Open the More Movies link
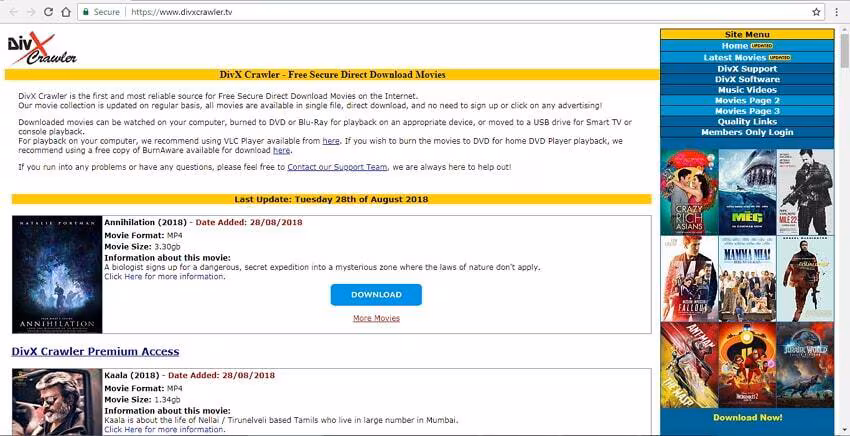 tap(376, 318)
